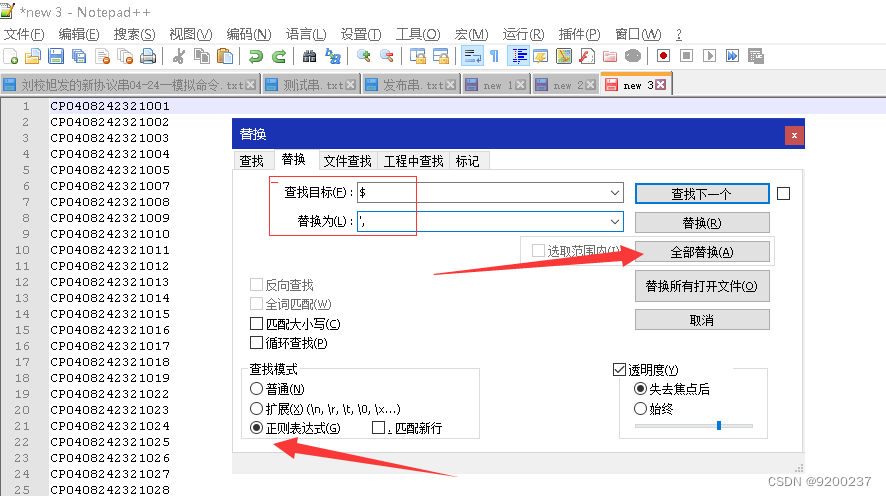Click the Save toolbar icon

[x=55, y=56]
